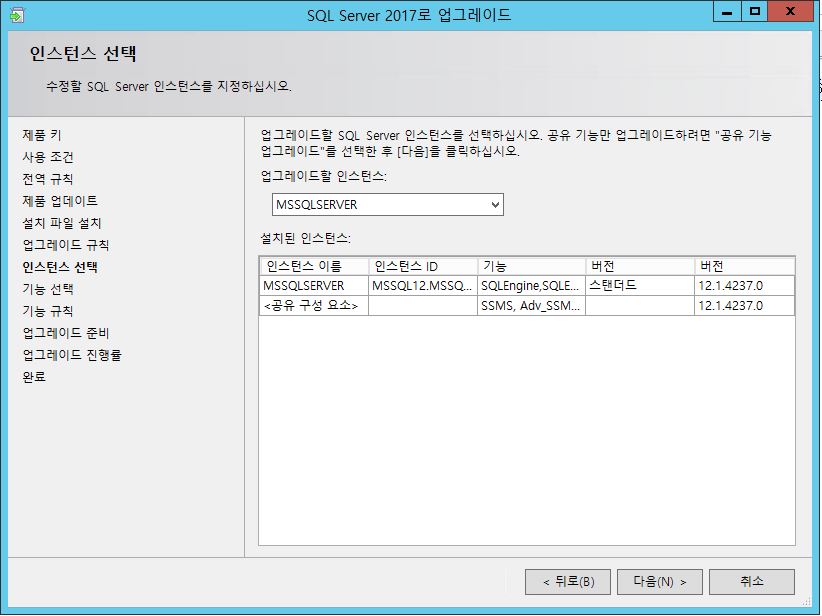Select the 업그레이드 규칙 step
This screenshot has width=822, height=616.
66,245
